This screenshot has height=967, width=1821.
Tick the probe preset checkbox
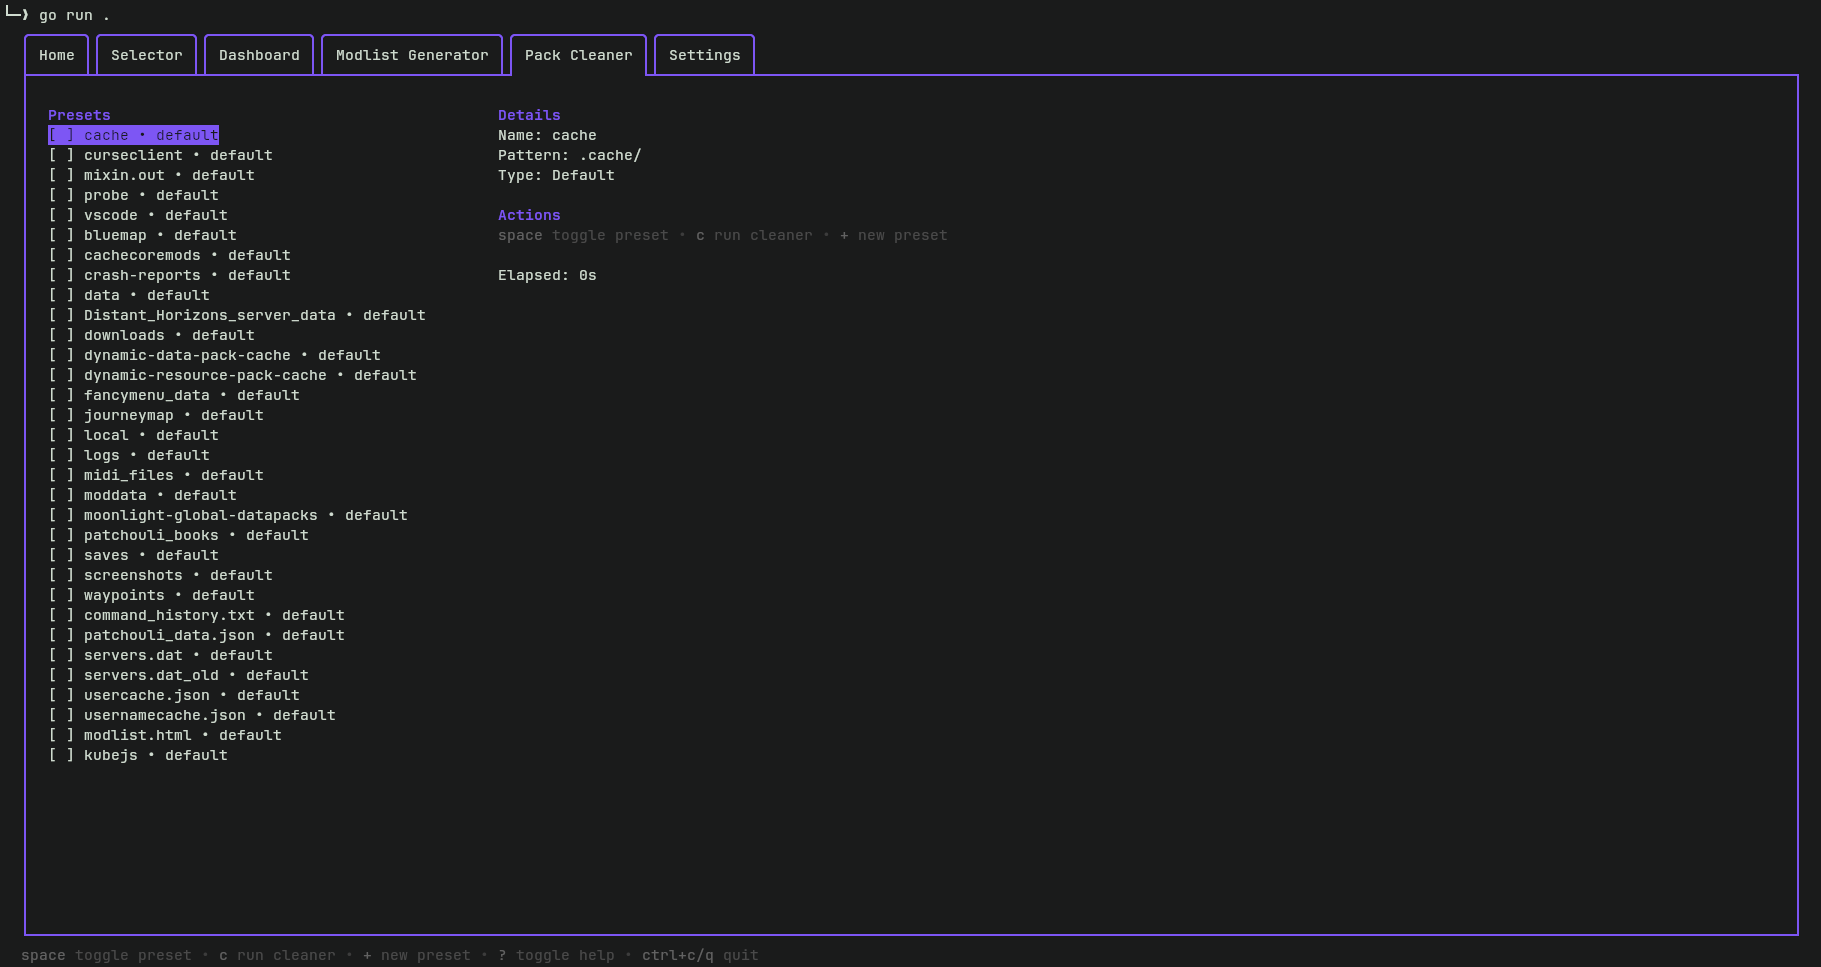[x=61, y=195]
